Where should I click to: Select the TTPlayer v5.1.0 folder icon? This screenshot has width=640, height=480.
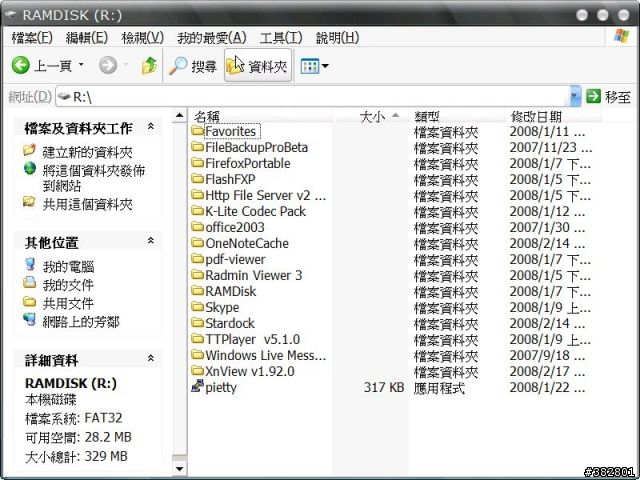[x=198, y=339]
